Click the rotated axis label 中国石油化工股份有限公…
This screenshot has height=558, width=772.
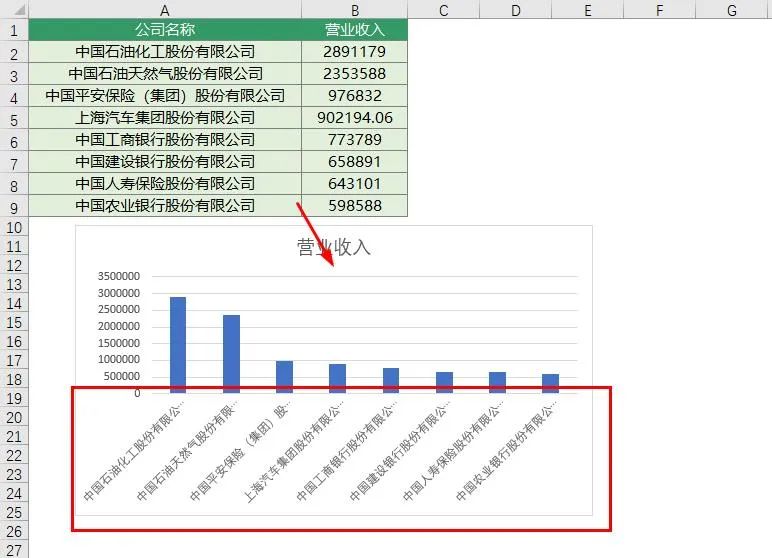point(133,450)
